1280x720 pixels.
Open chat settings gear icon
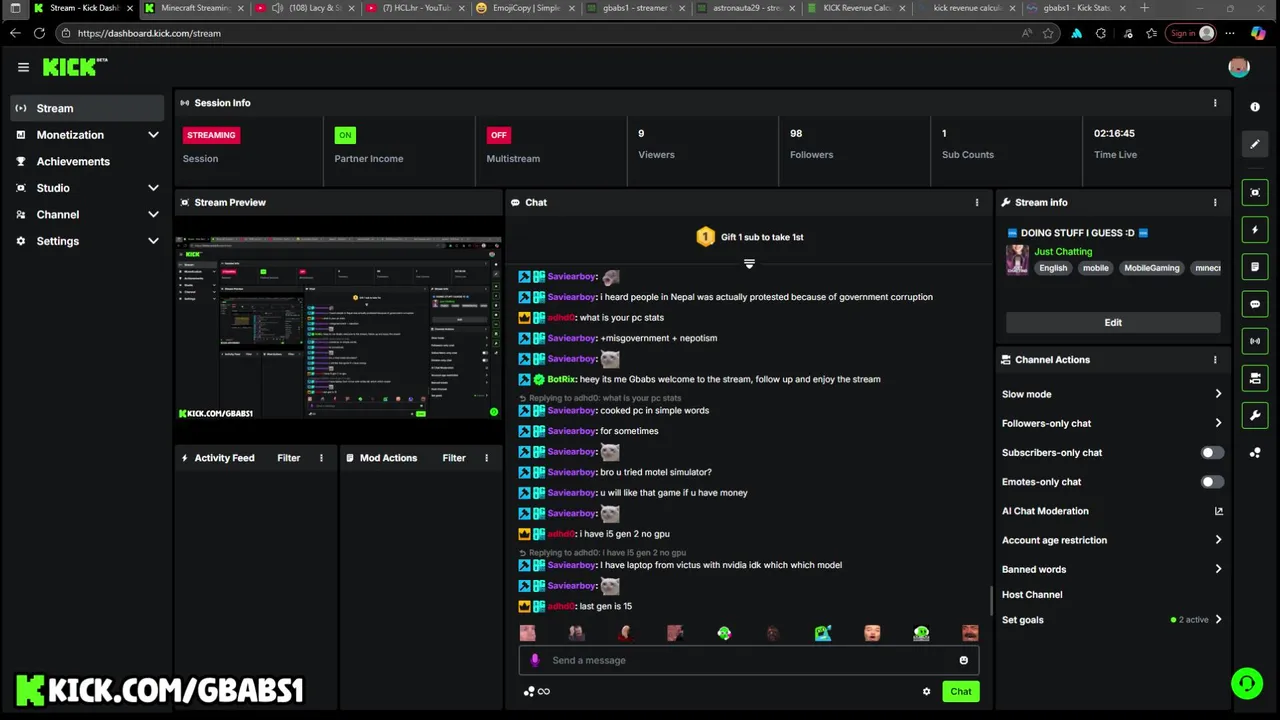[926, 691]
